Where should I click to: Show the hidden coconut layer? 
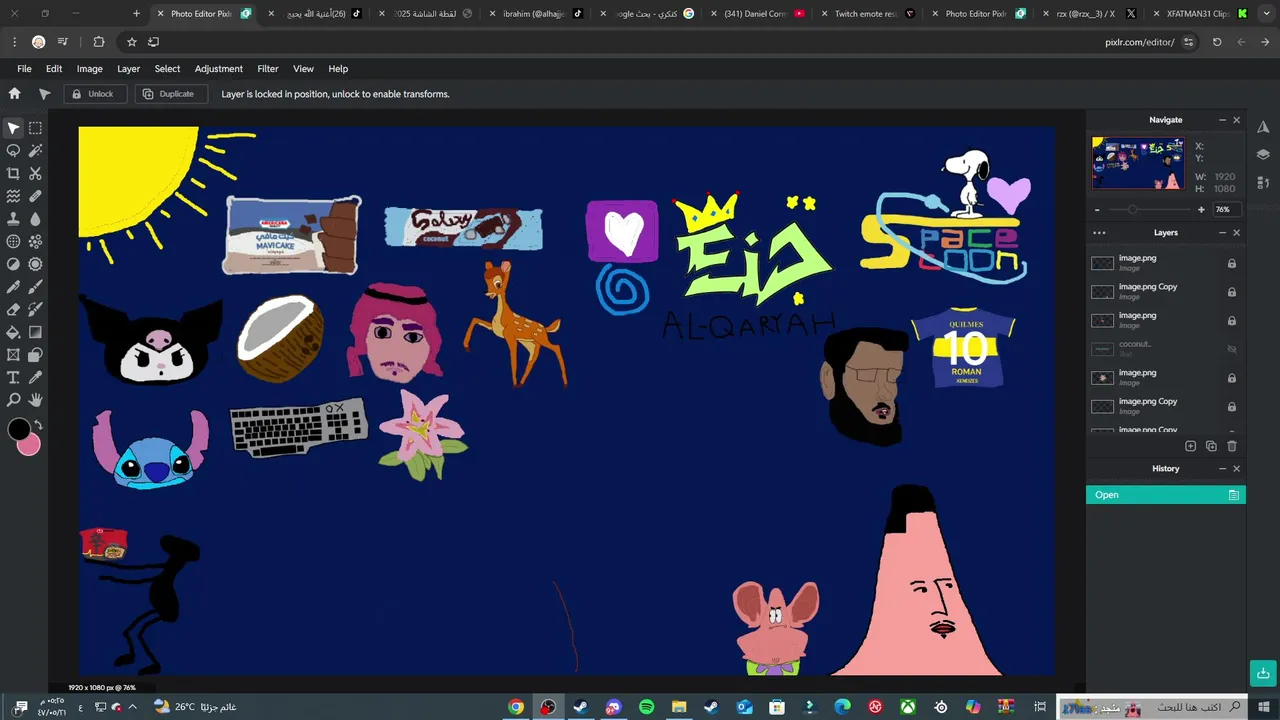[1232, 349]
